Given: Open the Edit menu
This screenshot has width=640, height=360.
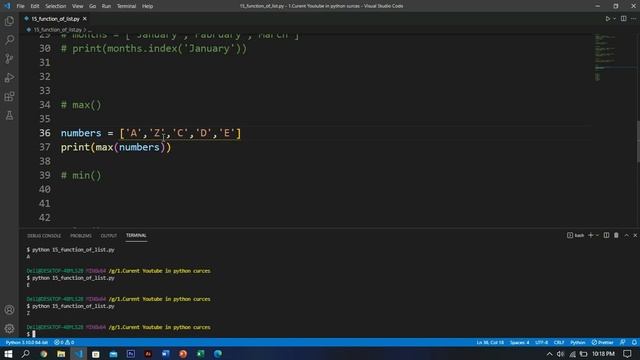Looking at the screenshot, I should [x=35, y=6].
